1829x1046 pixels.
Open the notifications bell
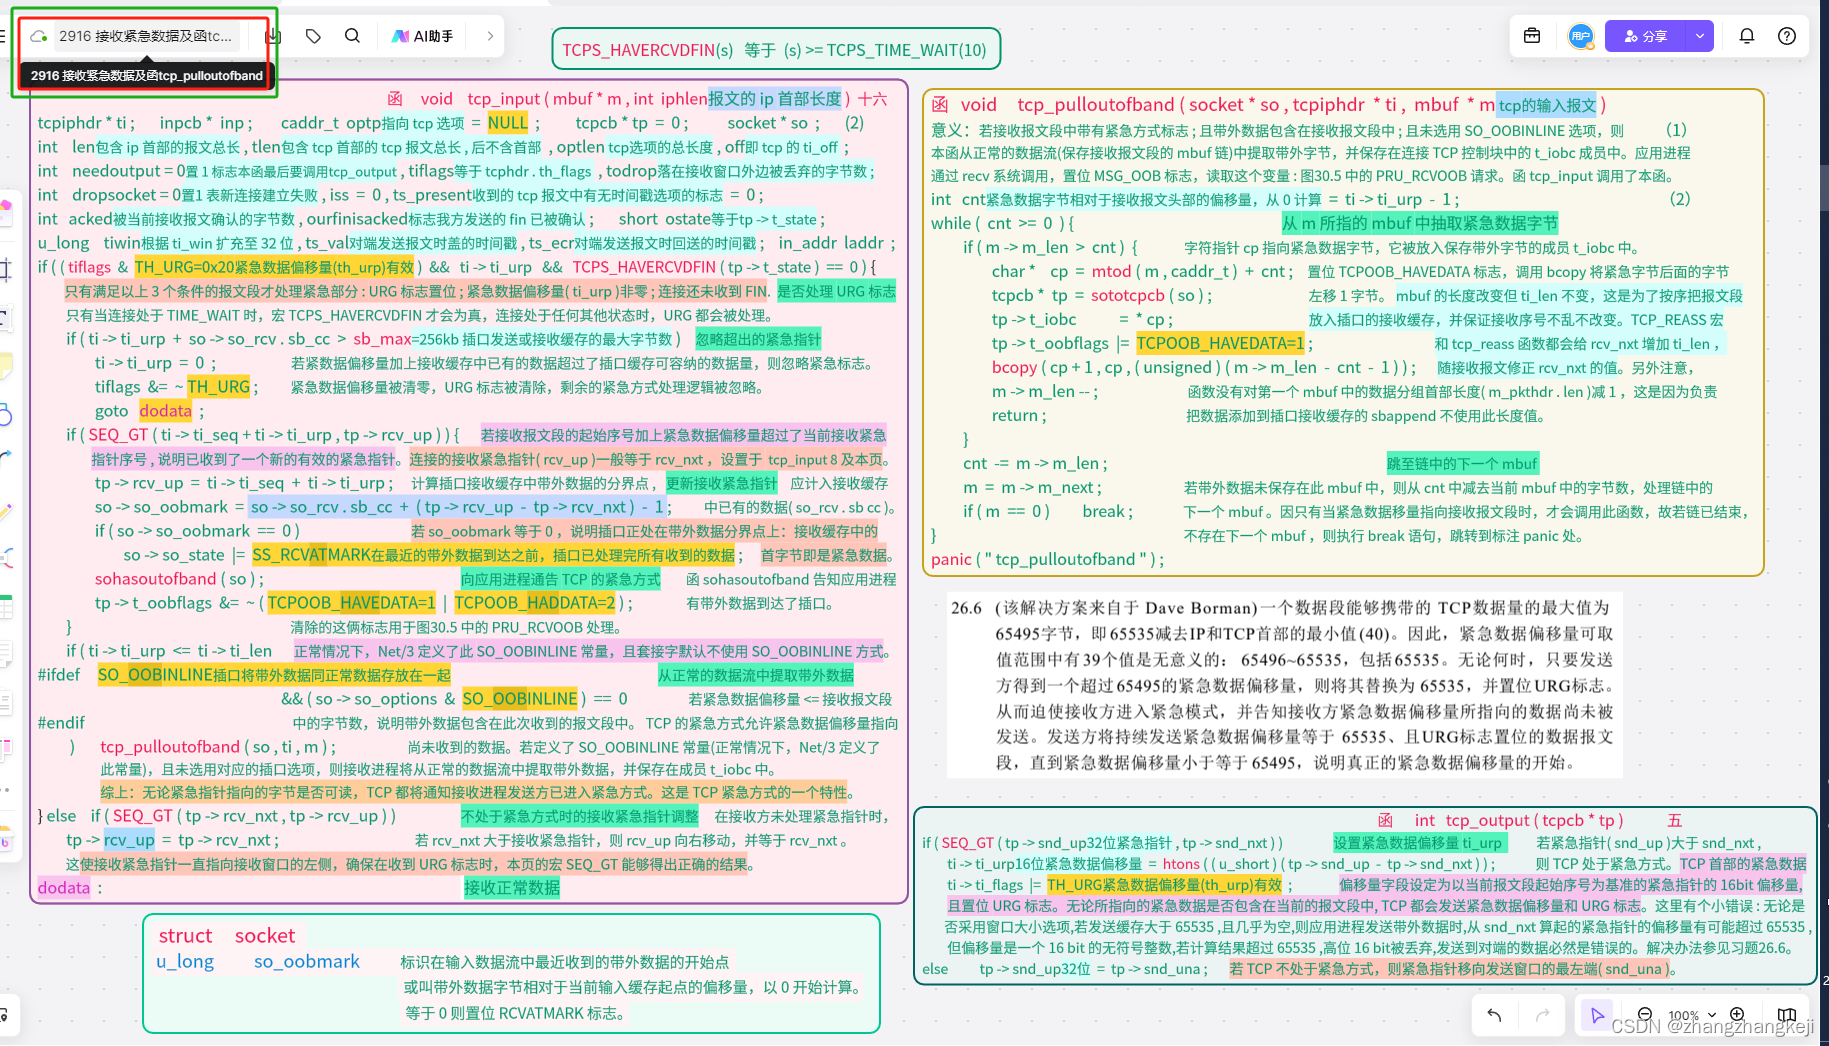pos(1747,36)
